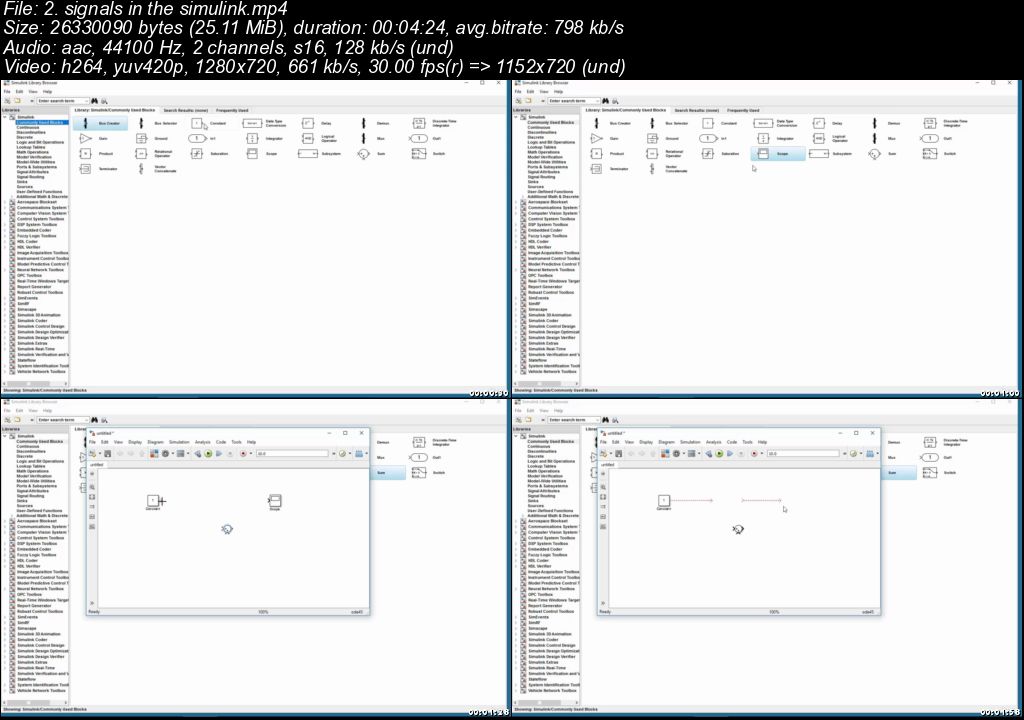Image resolution: width=1024 pixels, height=720 pixels.
Task: Open search term dropdown in top-right frame
Action: tap(597, 101)
